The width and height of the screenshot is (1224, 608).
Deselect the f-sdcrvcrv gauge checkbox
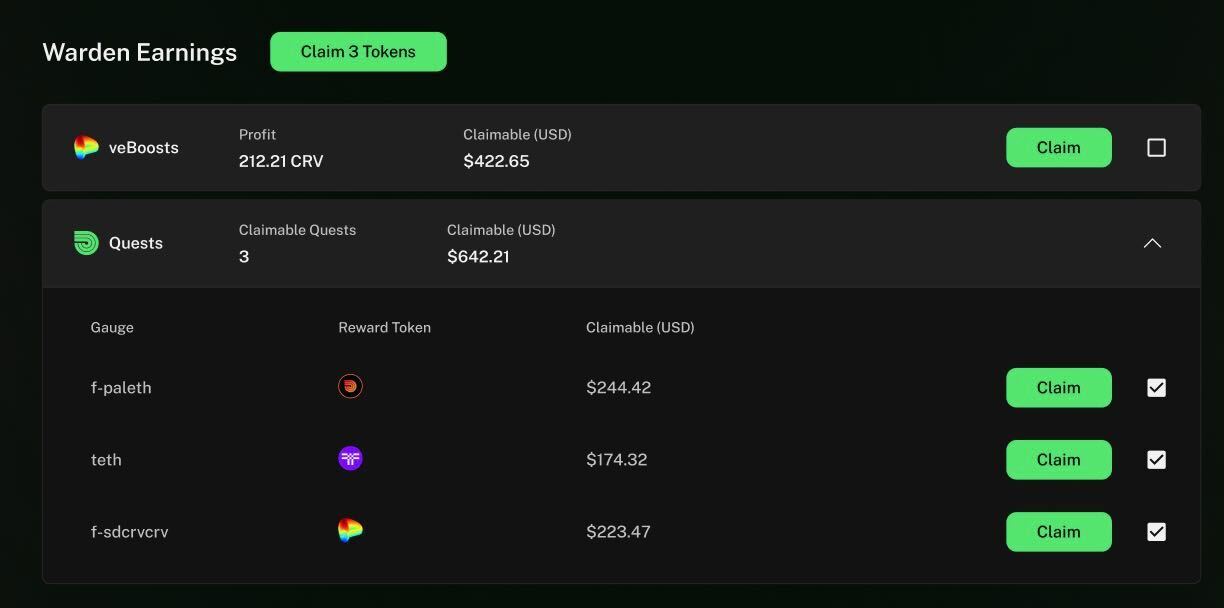(x=1156, y=532)
